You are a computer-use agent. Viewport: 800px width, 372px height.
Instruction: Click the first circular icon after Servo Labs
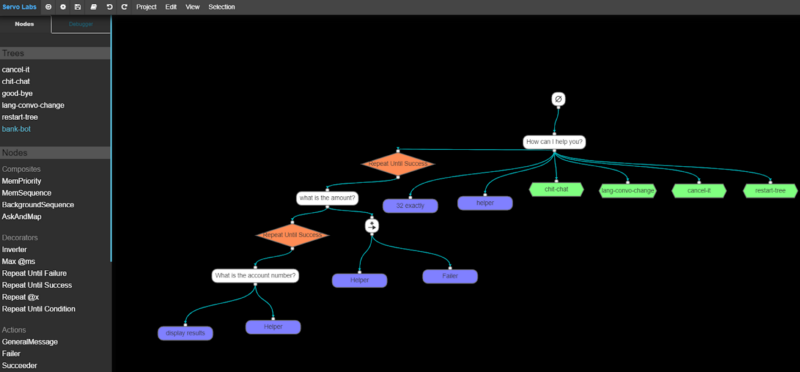coord(48,7)
